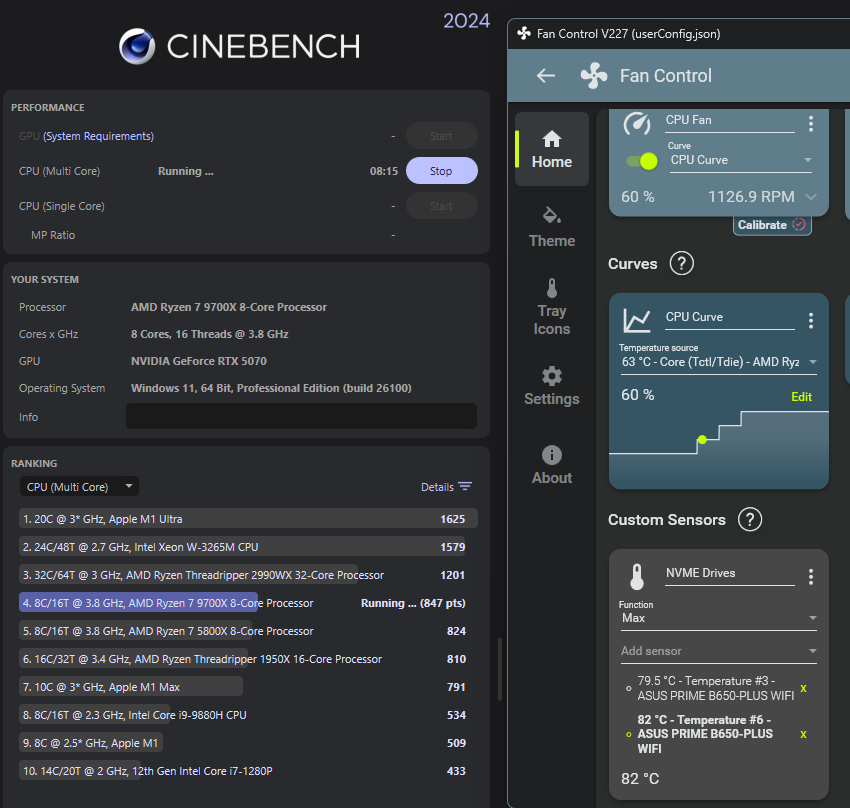
Task: Click the CPU Fan speedometer icon
Action: (x=637, y=123)
